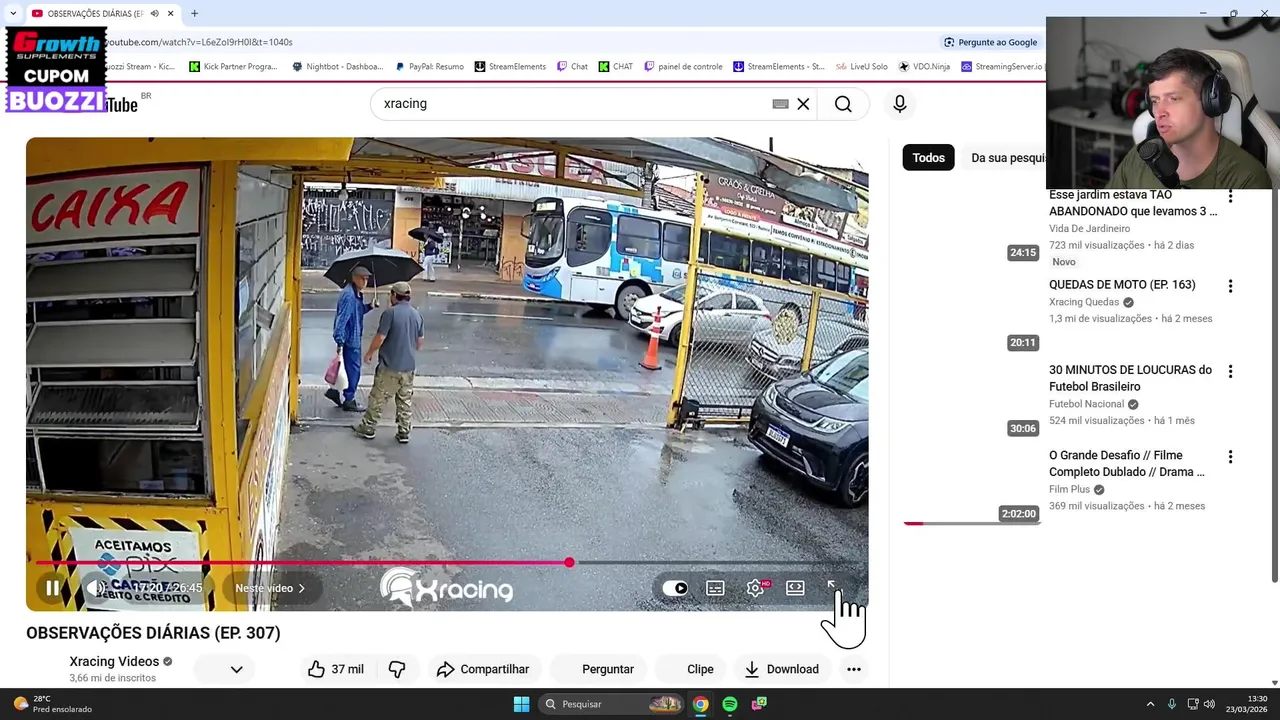Exit fullscreen using the player corner icon
The height and width of the screenshot is (720, 1280).
(833, 587)
